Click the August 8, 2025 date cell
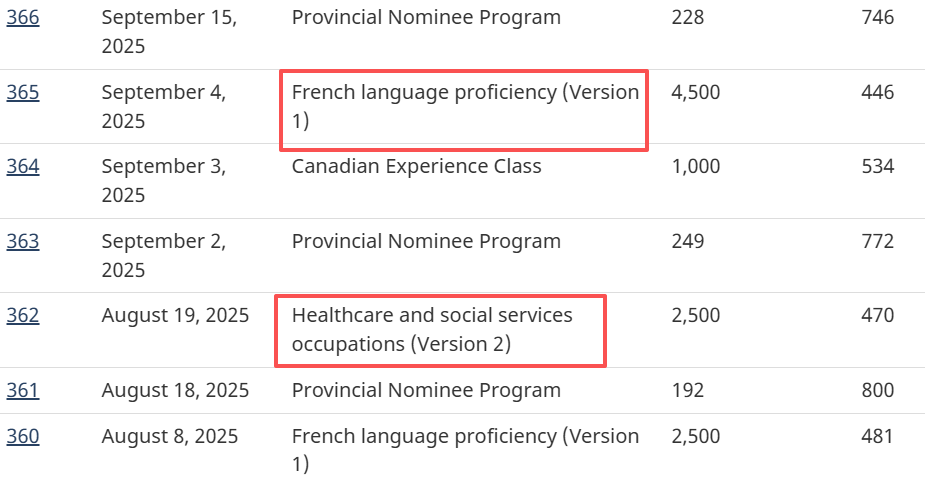Screen dimensions: 925x484 click(170, 436)
